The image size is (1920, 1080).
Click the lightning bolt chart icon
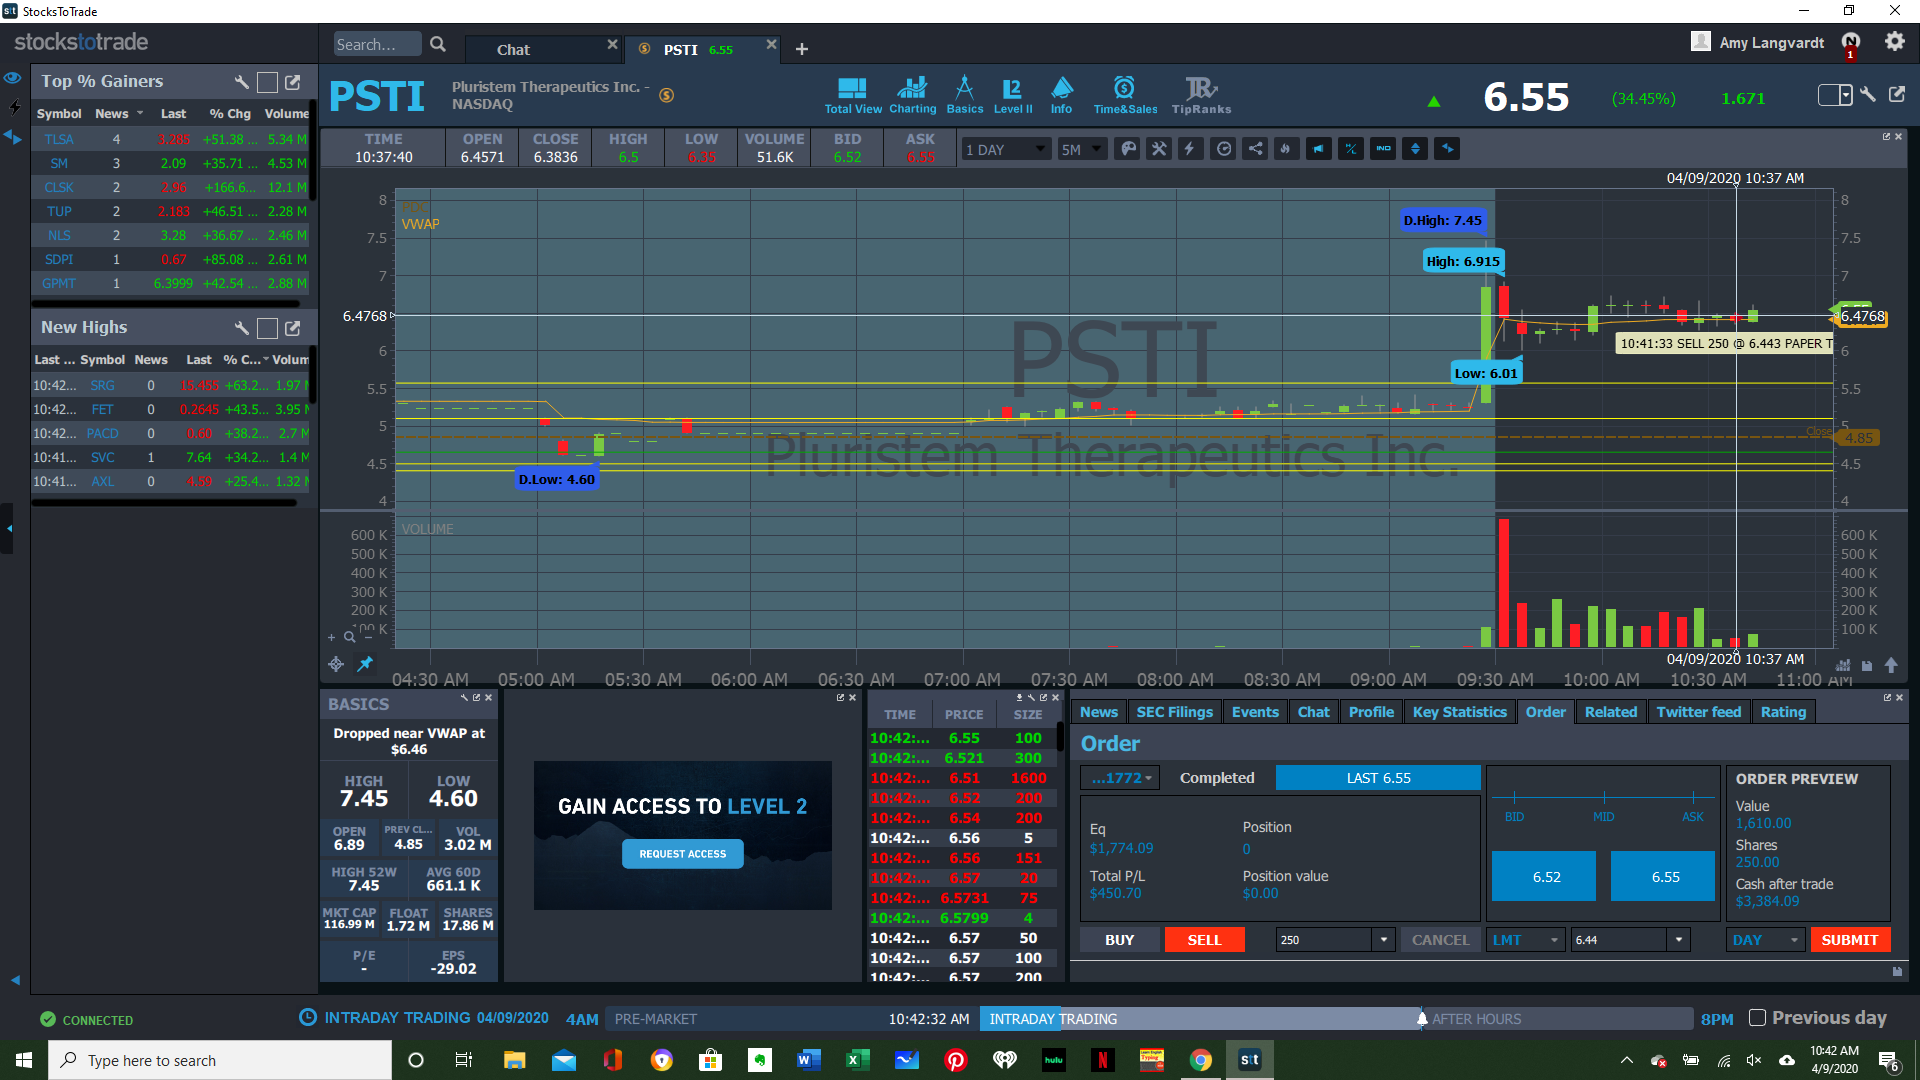(1190, 149)
